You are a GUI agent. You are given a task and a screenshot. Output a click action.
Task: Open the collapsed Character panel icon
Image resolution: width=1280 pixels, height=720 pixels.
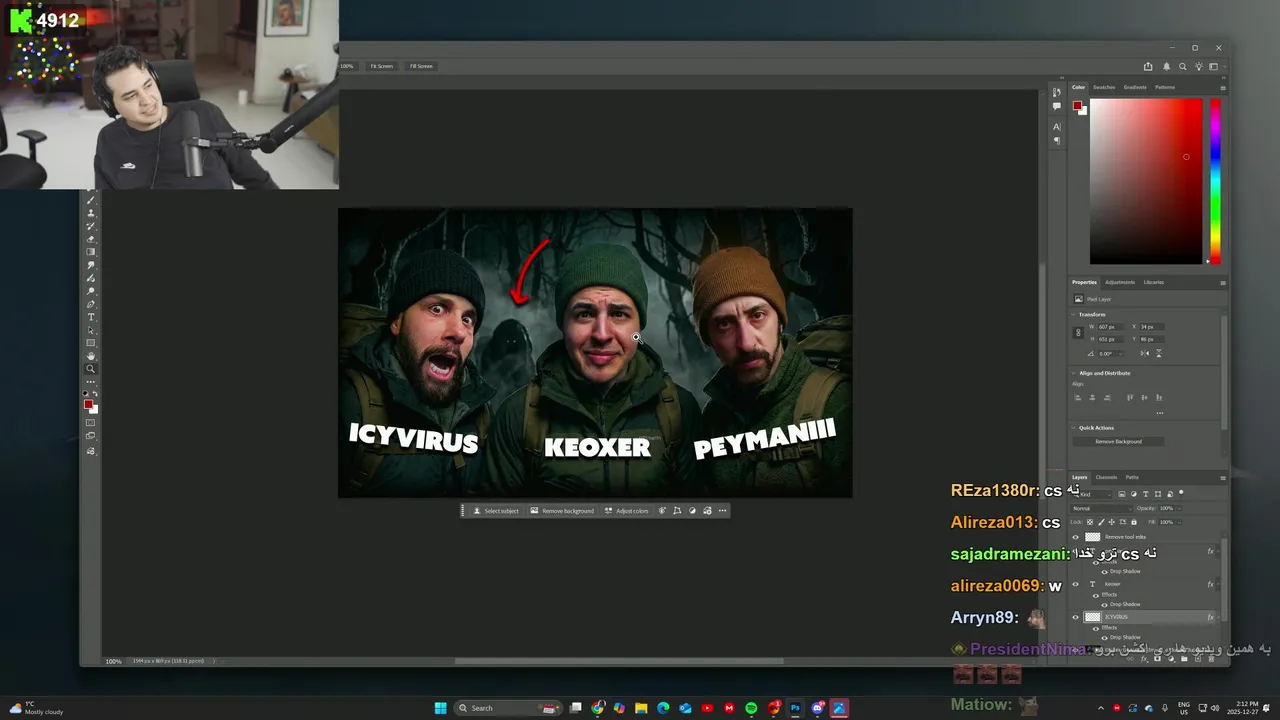[x=1056, y=127]
